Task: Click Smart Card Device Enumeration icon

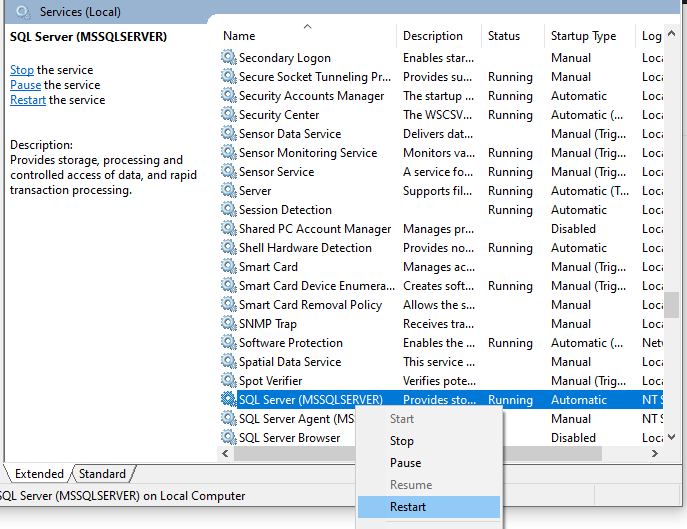Action: 228,285
